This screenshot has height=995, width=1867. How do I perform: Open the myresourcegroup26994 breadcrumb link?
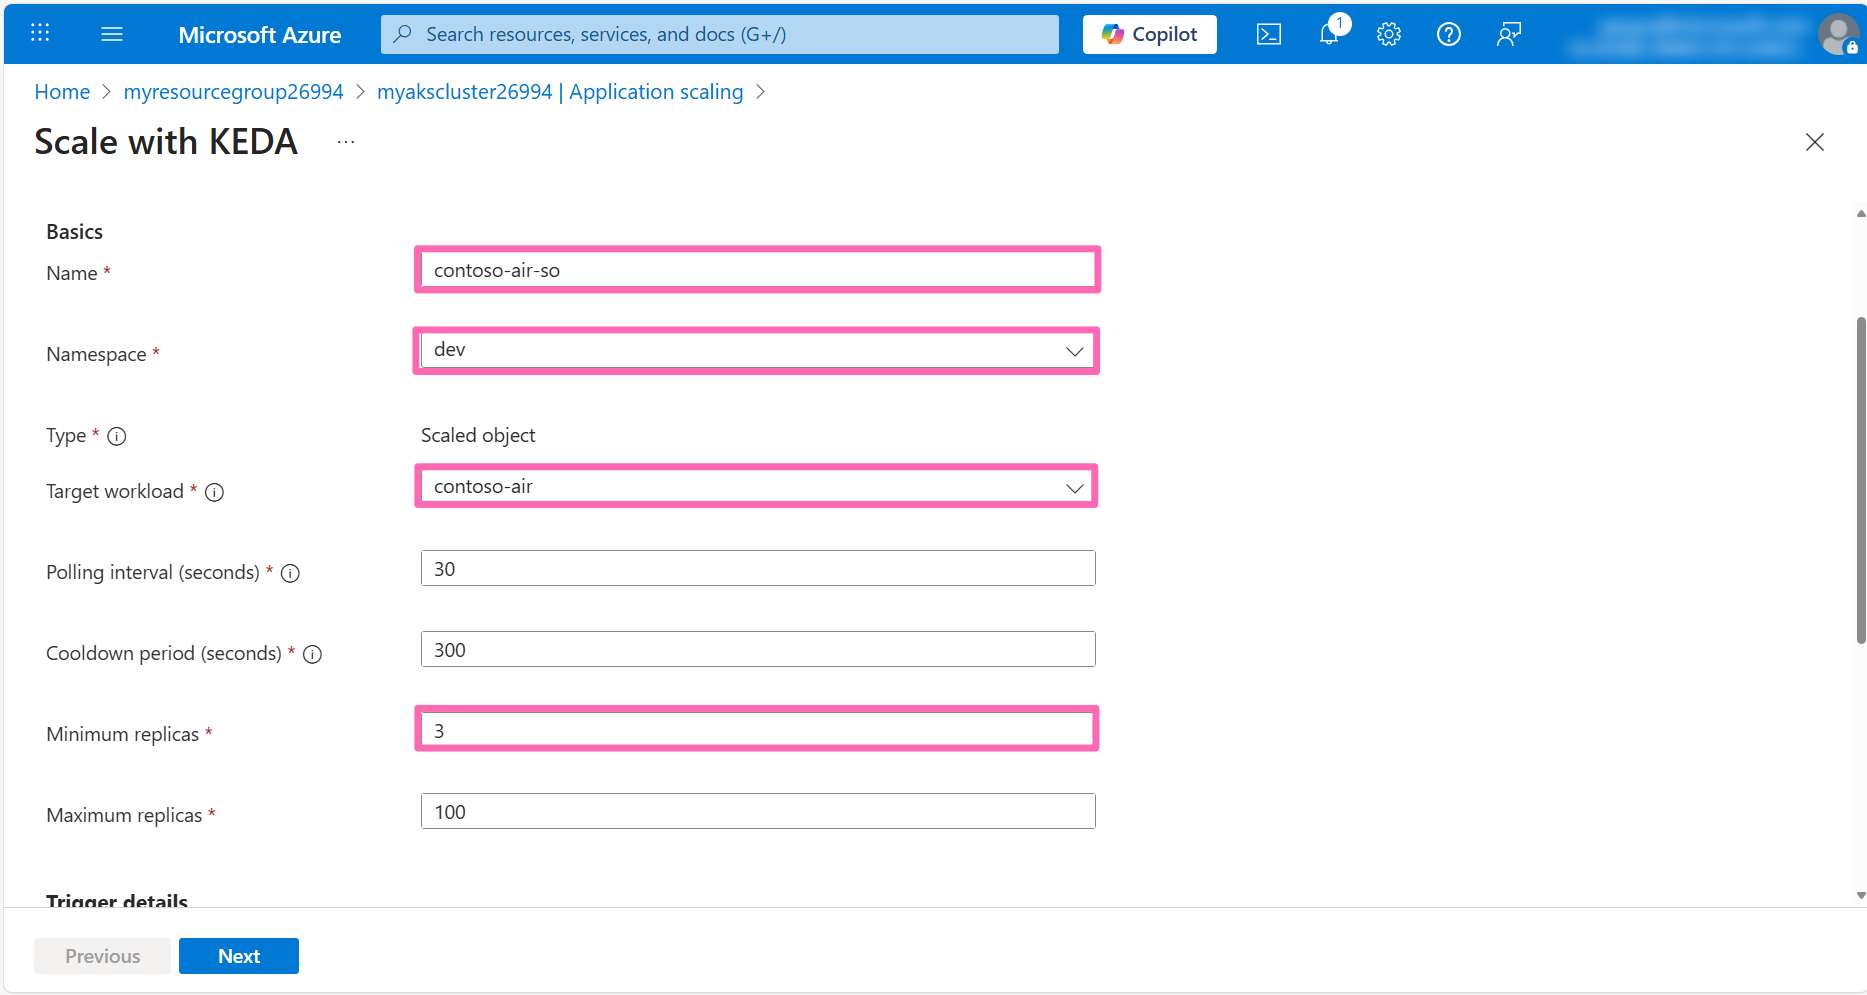tap(233, 91)
